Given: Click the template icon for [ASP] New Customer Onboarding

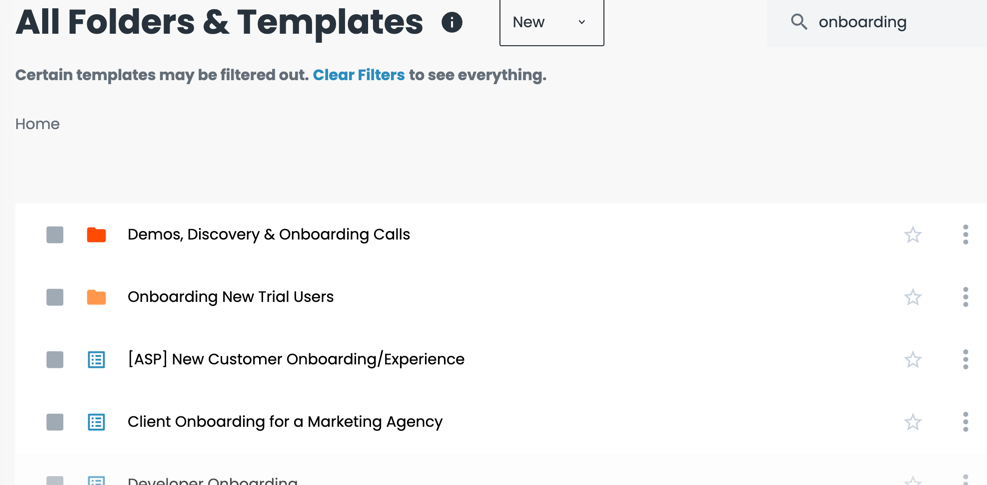Looking at the screenshot, I should tap(96, 360).
